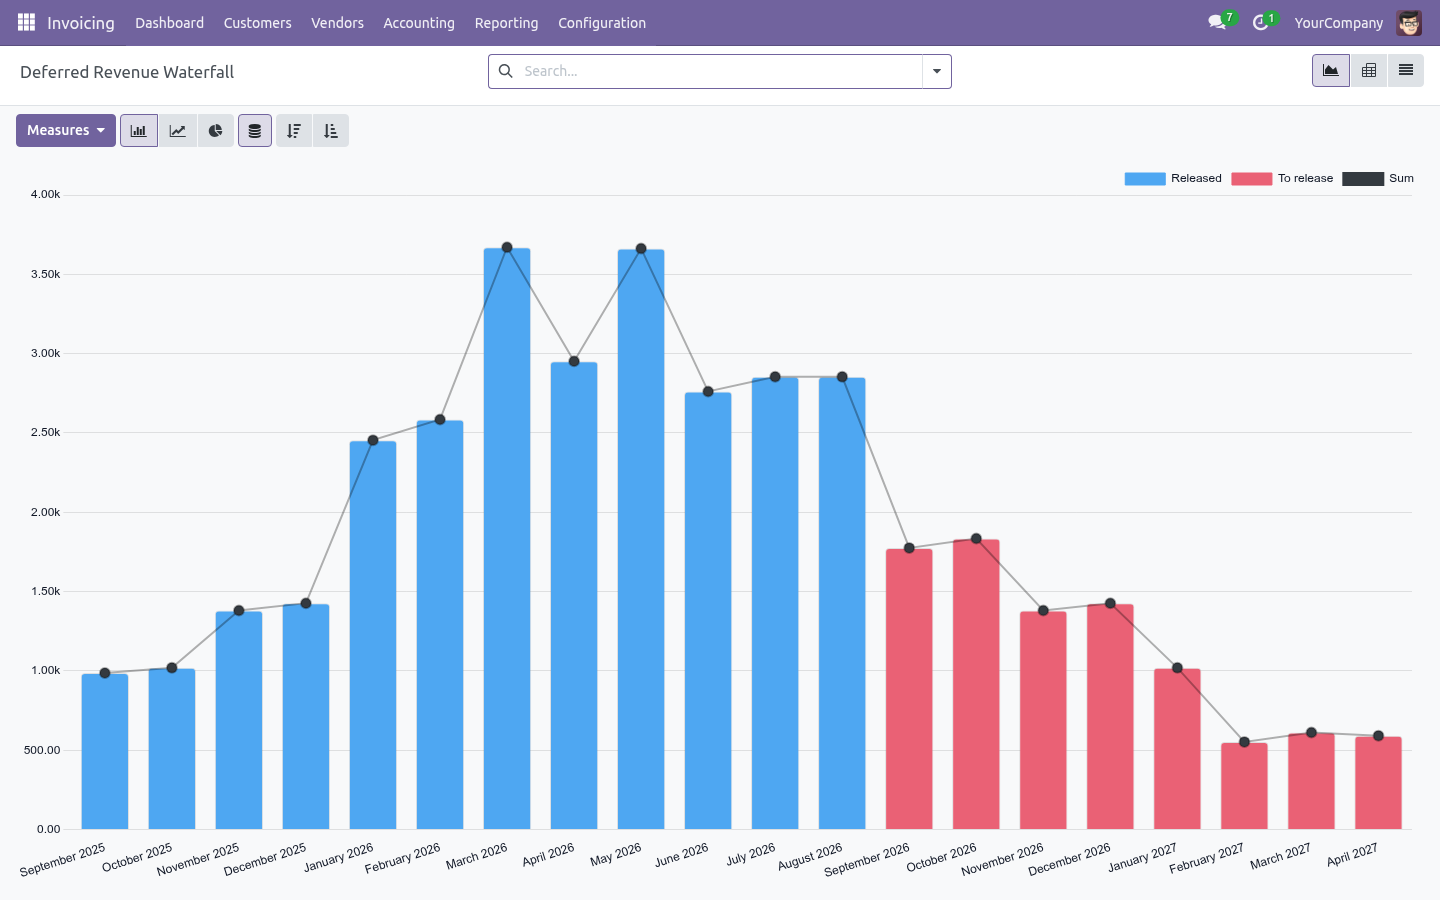Click the April 2027 red bar
This screenshot has height=900, width=1440.
[x=1378, y=783]
